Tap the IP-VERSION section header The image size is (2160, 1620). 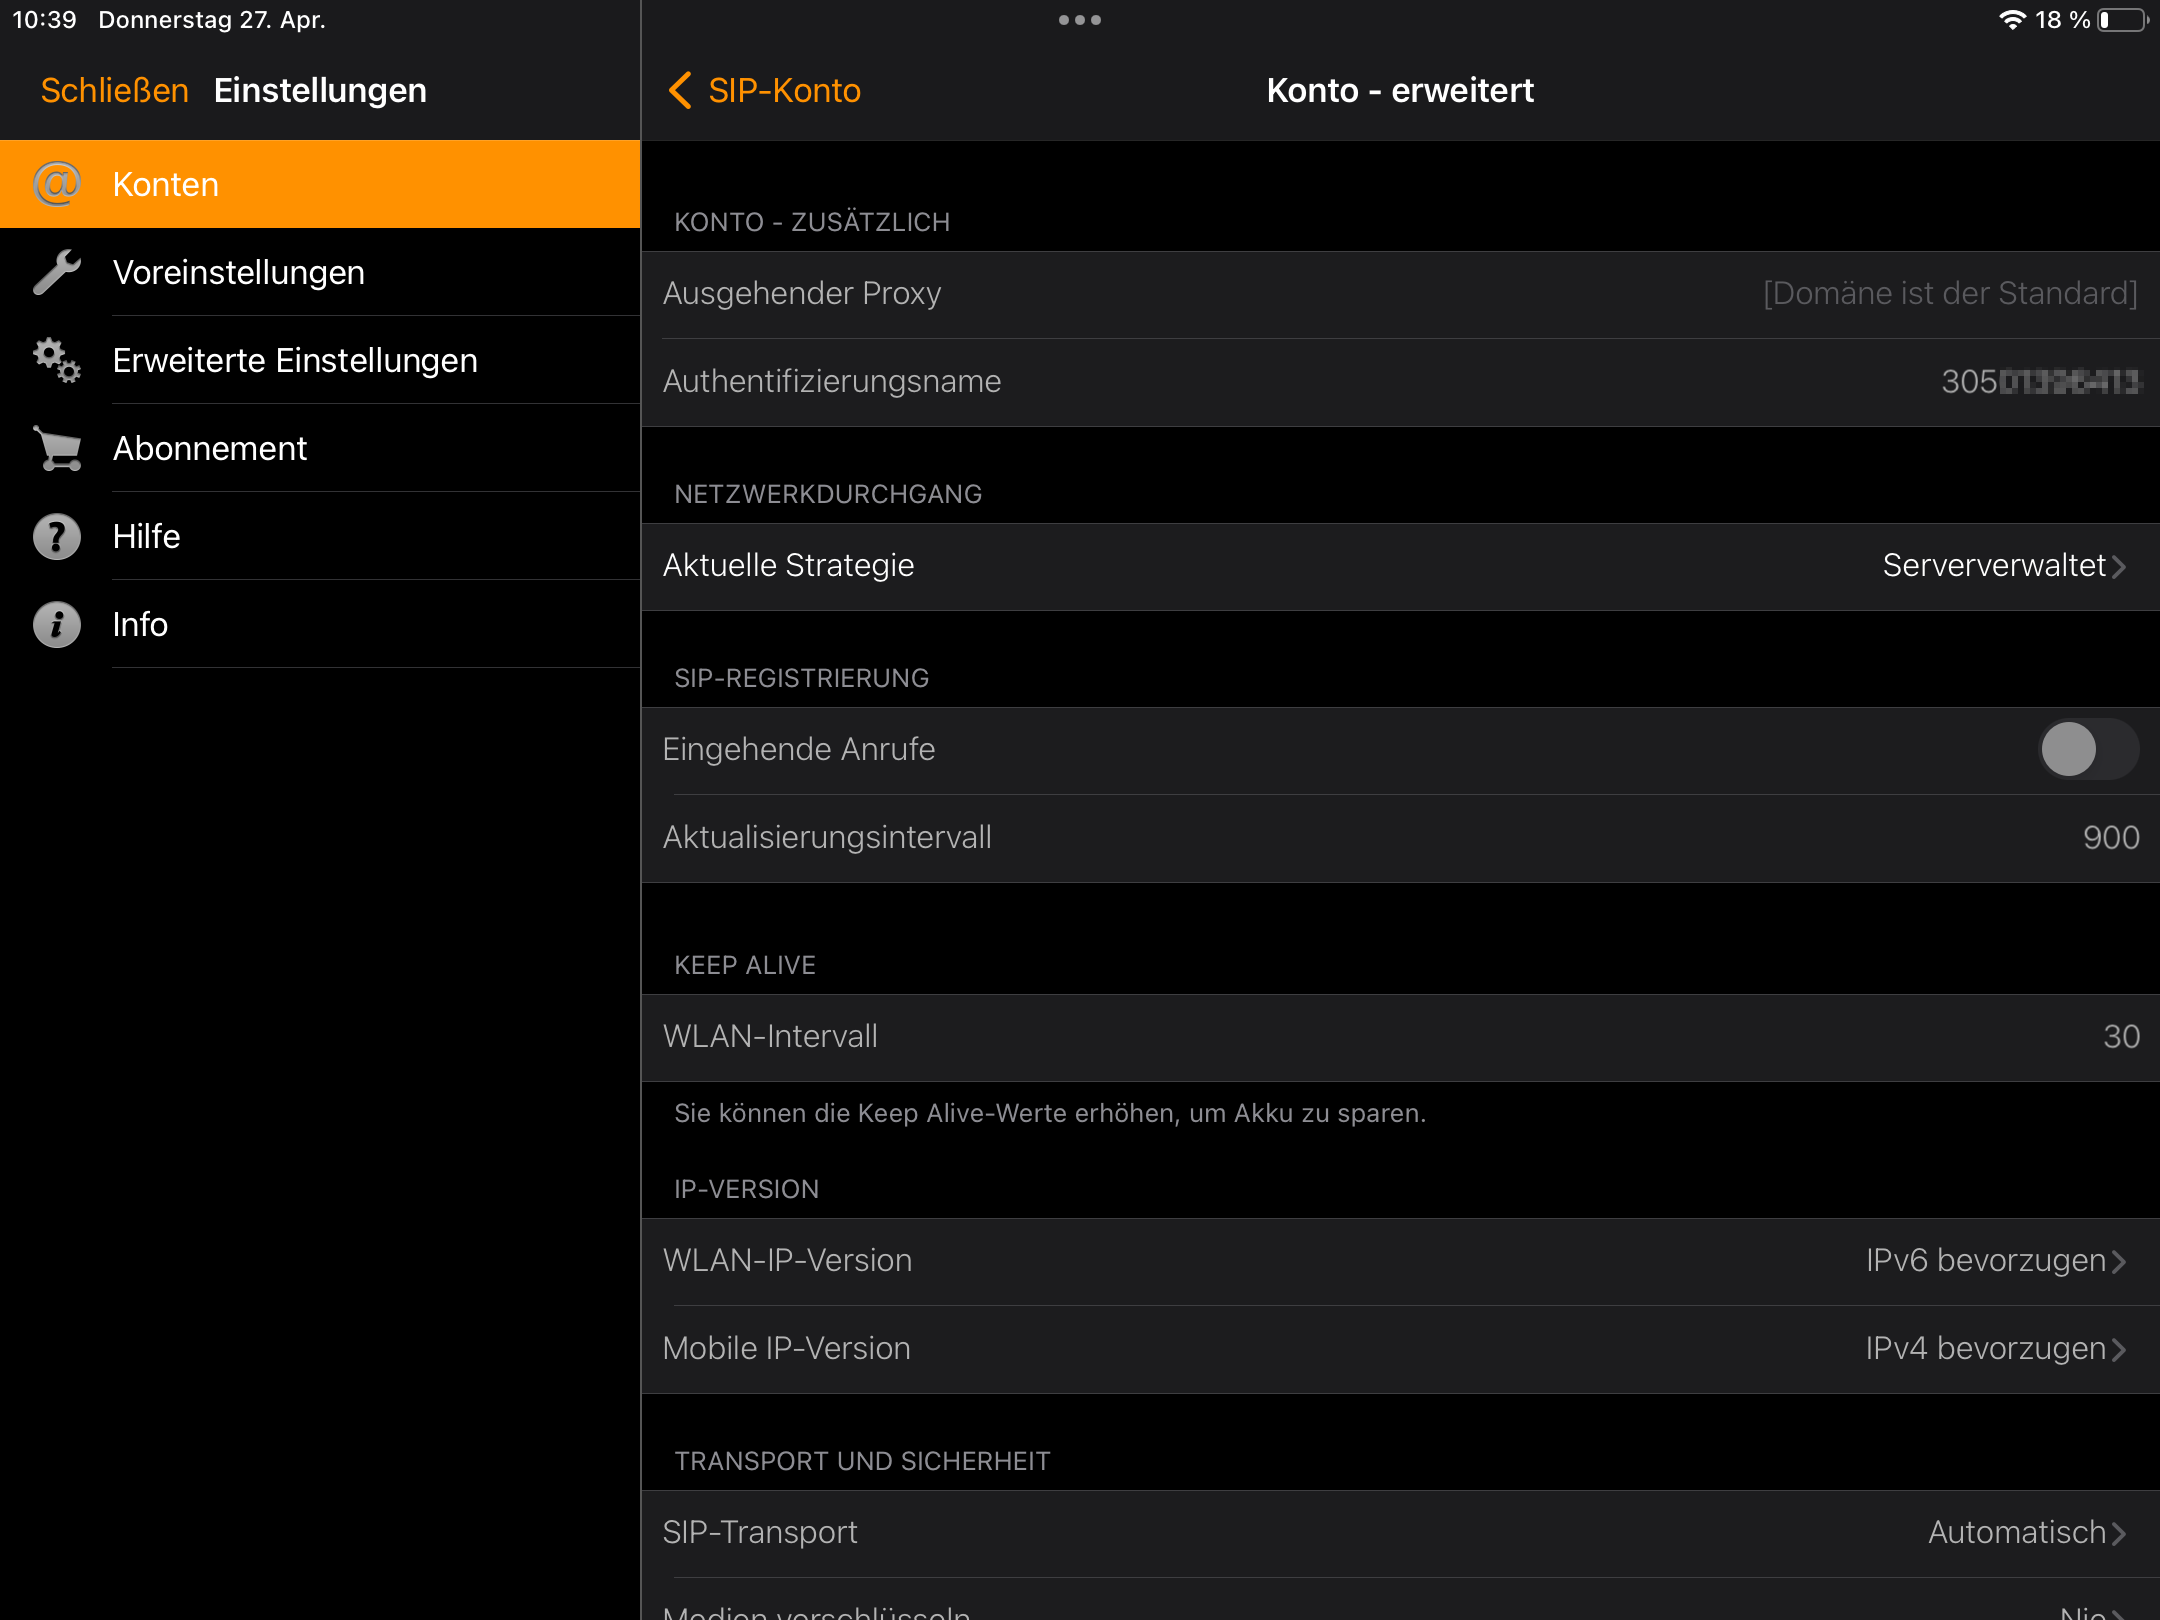747,1189
